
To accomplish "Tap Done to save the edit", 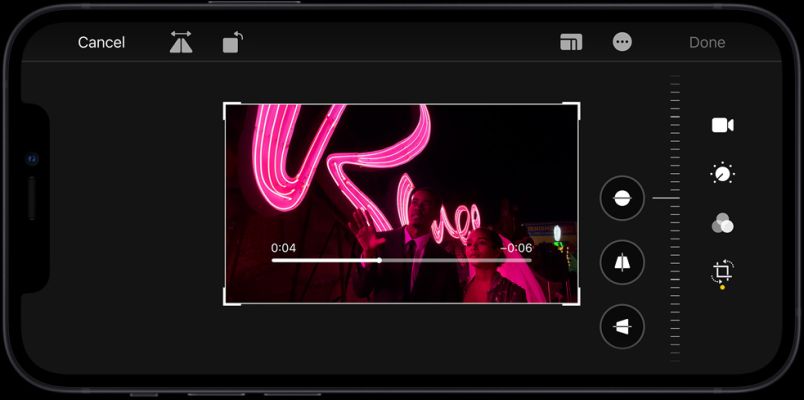I will (x=707, y=42).
